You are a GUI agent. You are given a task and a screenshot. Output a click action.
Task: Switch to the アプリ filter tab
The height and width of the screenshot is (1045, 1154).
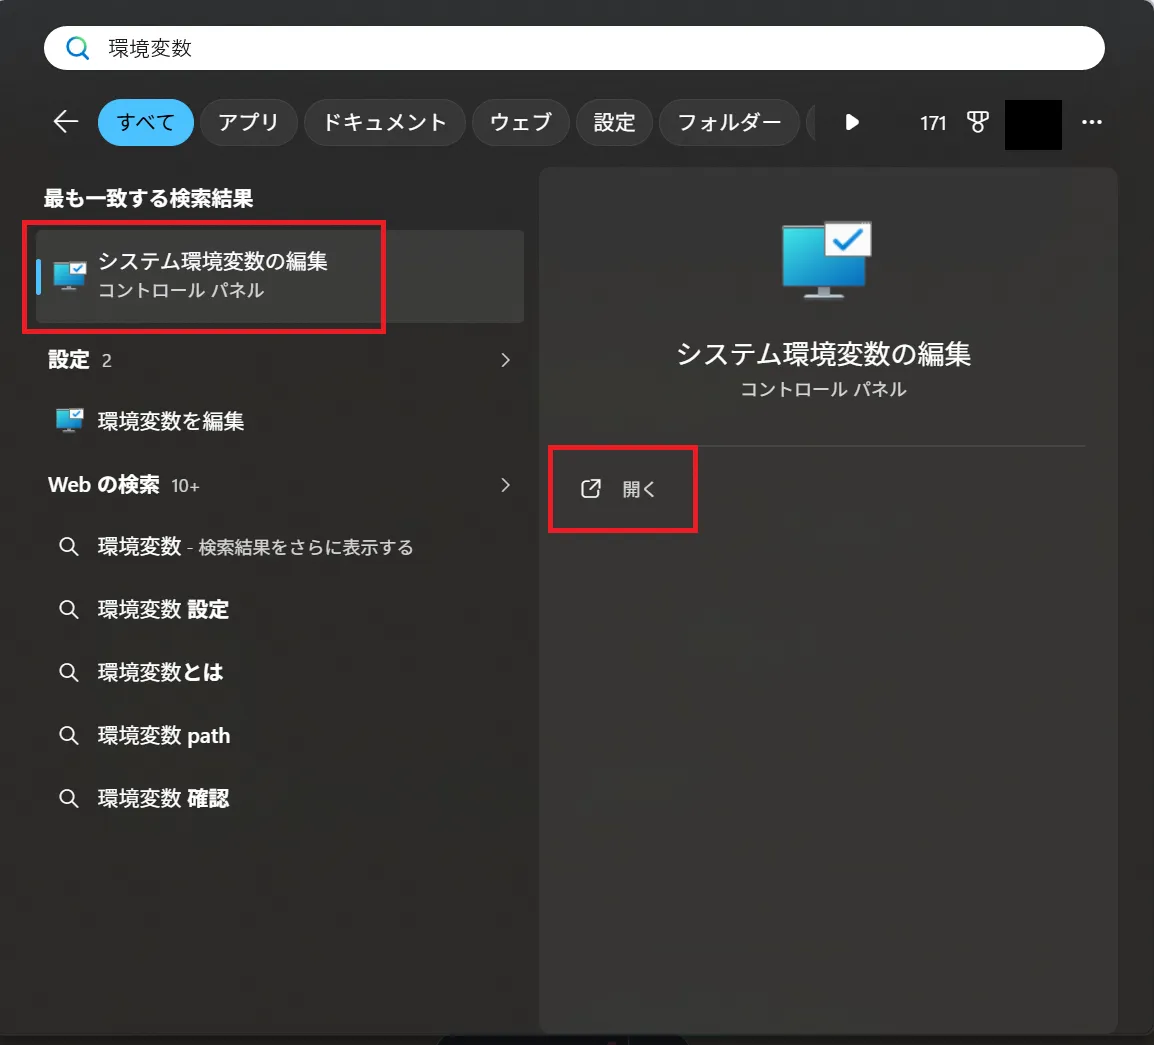pyautogui.click(x=248, y=122)
